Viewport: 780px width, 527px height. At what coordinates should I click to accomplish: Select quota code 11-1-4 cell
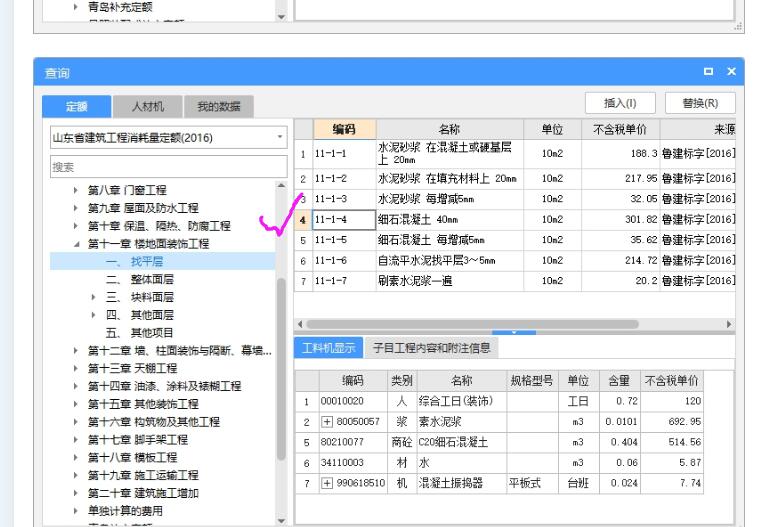click(344, 219)
